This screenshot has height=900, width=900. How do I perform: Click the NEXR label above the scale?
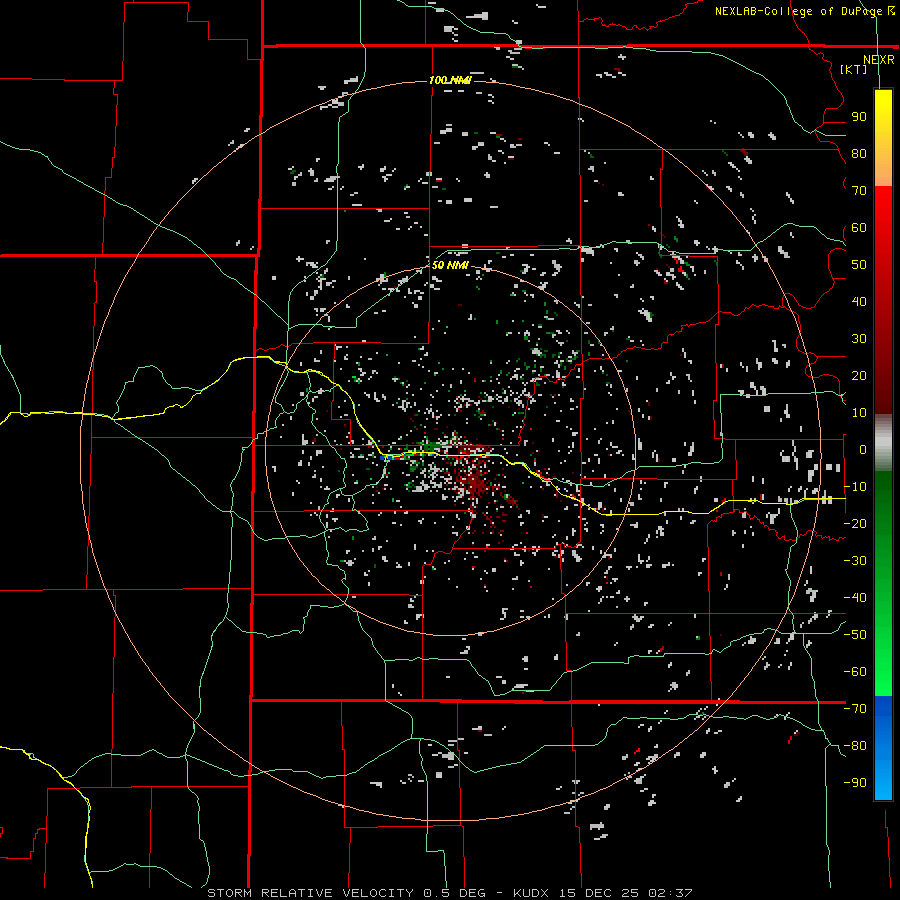click(x=878, y=60)
